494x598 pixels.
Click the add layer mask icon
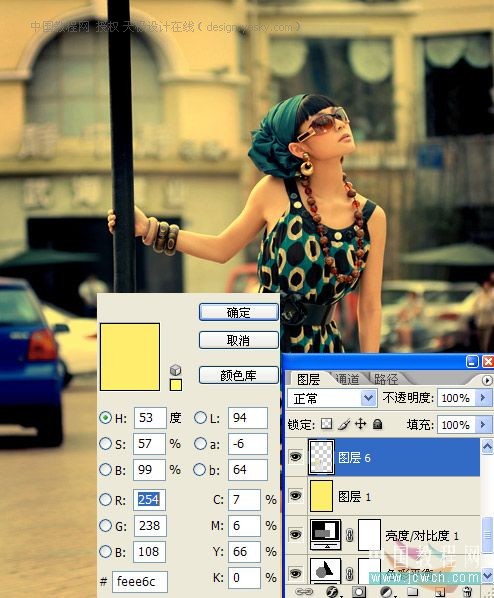358,592
